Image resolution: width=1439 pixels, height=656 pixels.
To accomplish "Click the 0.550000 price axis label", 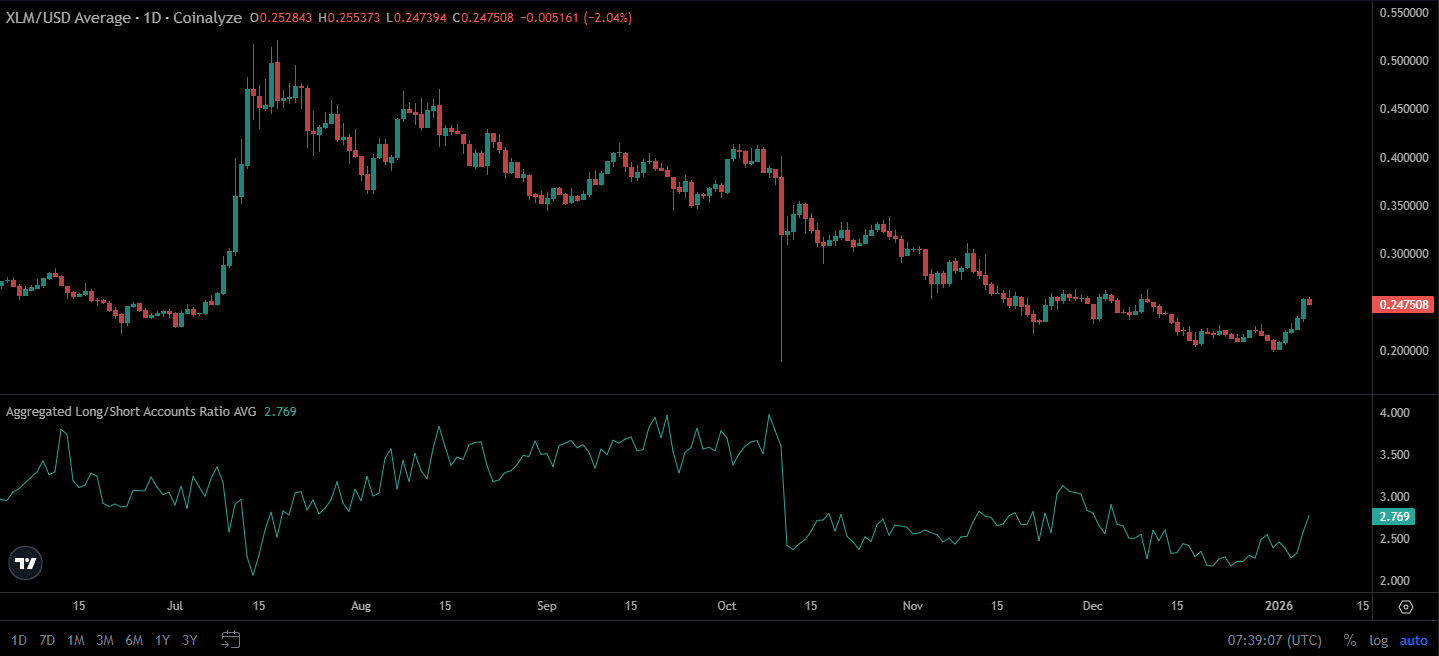I will (x=1402, y=13).
